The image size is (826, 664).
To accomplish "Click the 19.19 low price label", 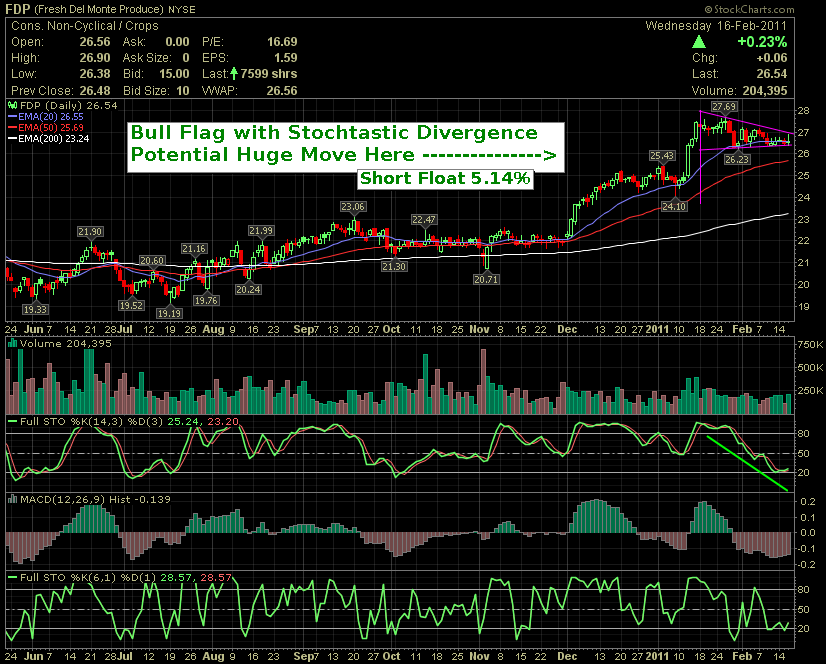I will [169, 313].
